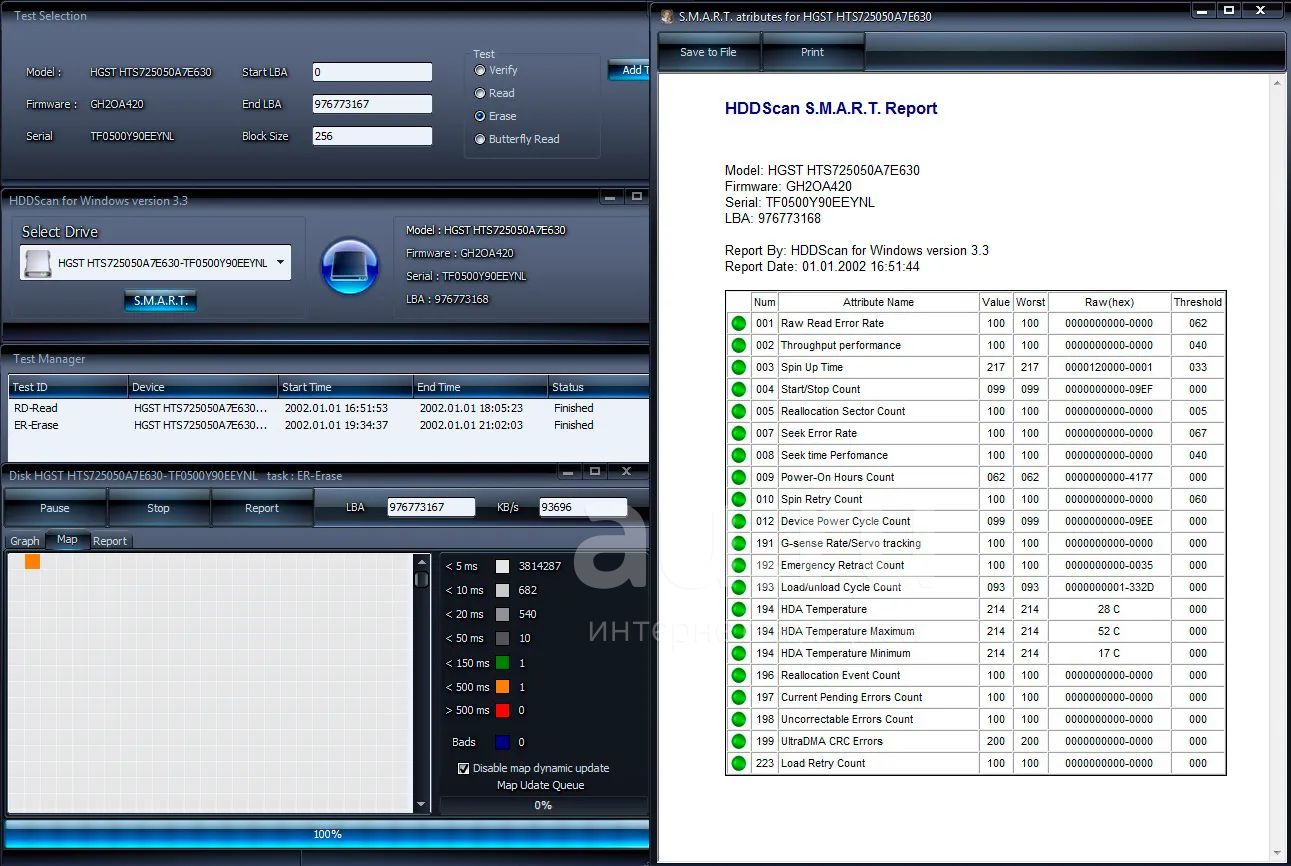Click green swatch for under 150 ms
The image size is (1291, 866).
(502, 663)
